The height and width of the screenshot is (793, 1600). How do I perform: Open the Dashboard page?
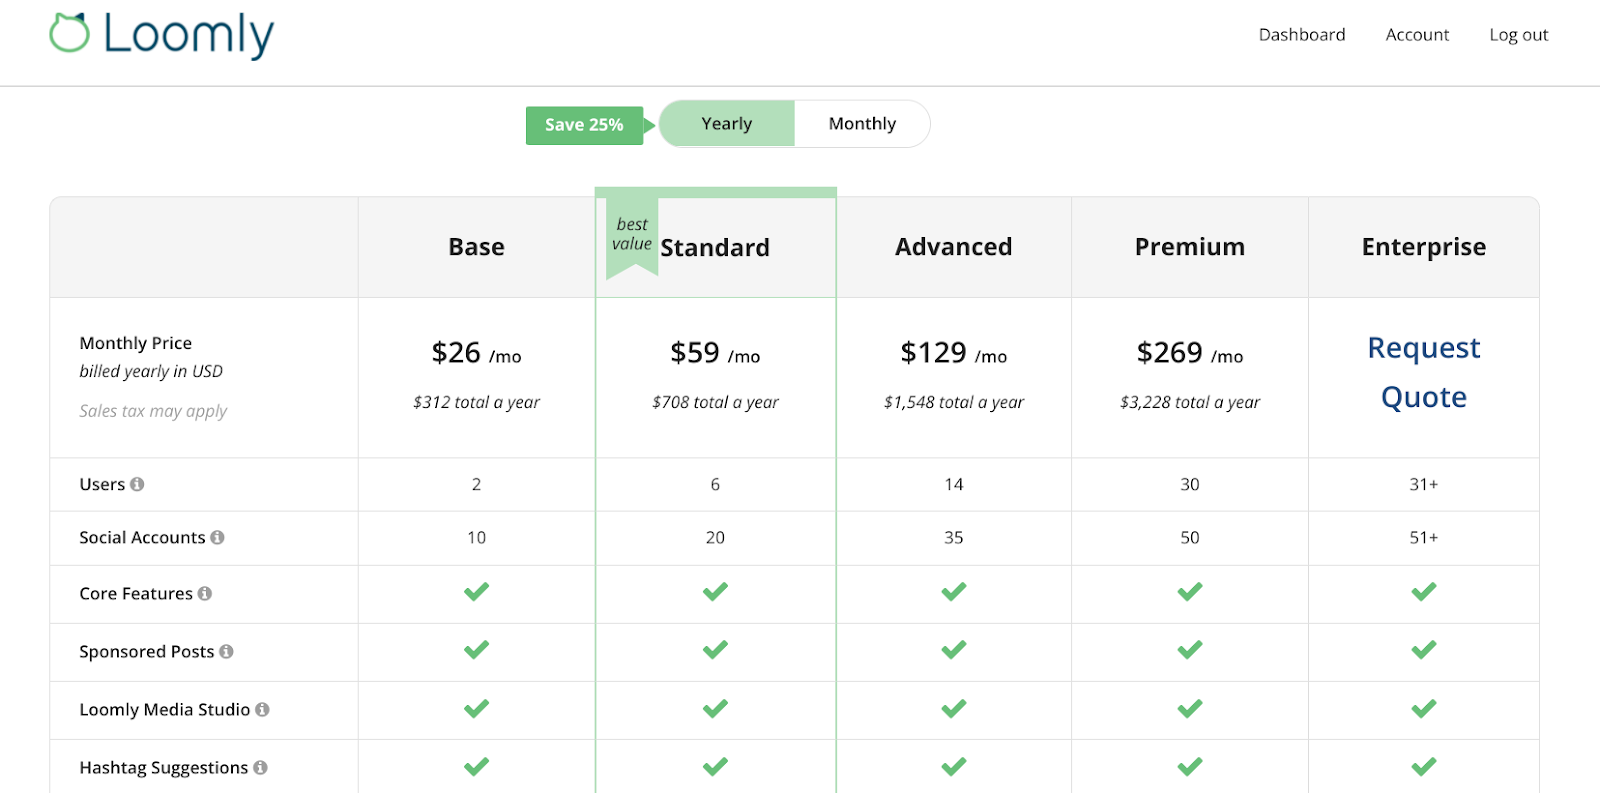[1302, 35]
